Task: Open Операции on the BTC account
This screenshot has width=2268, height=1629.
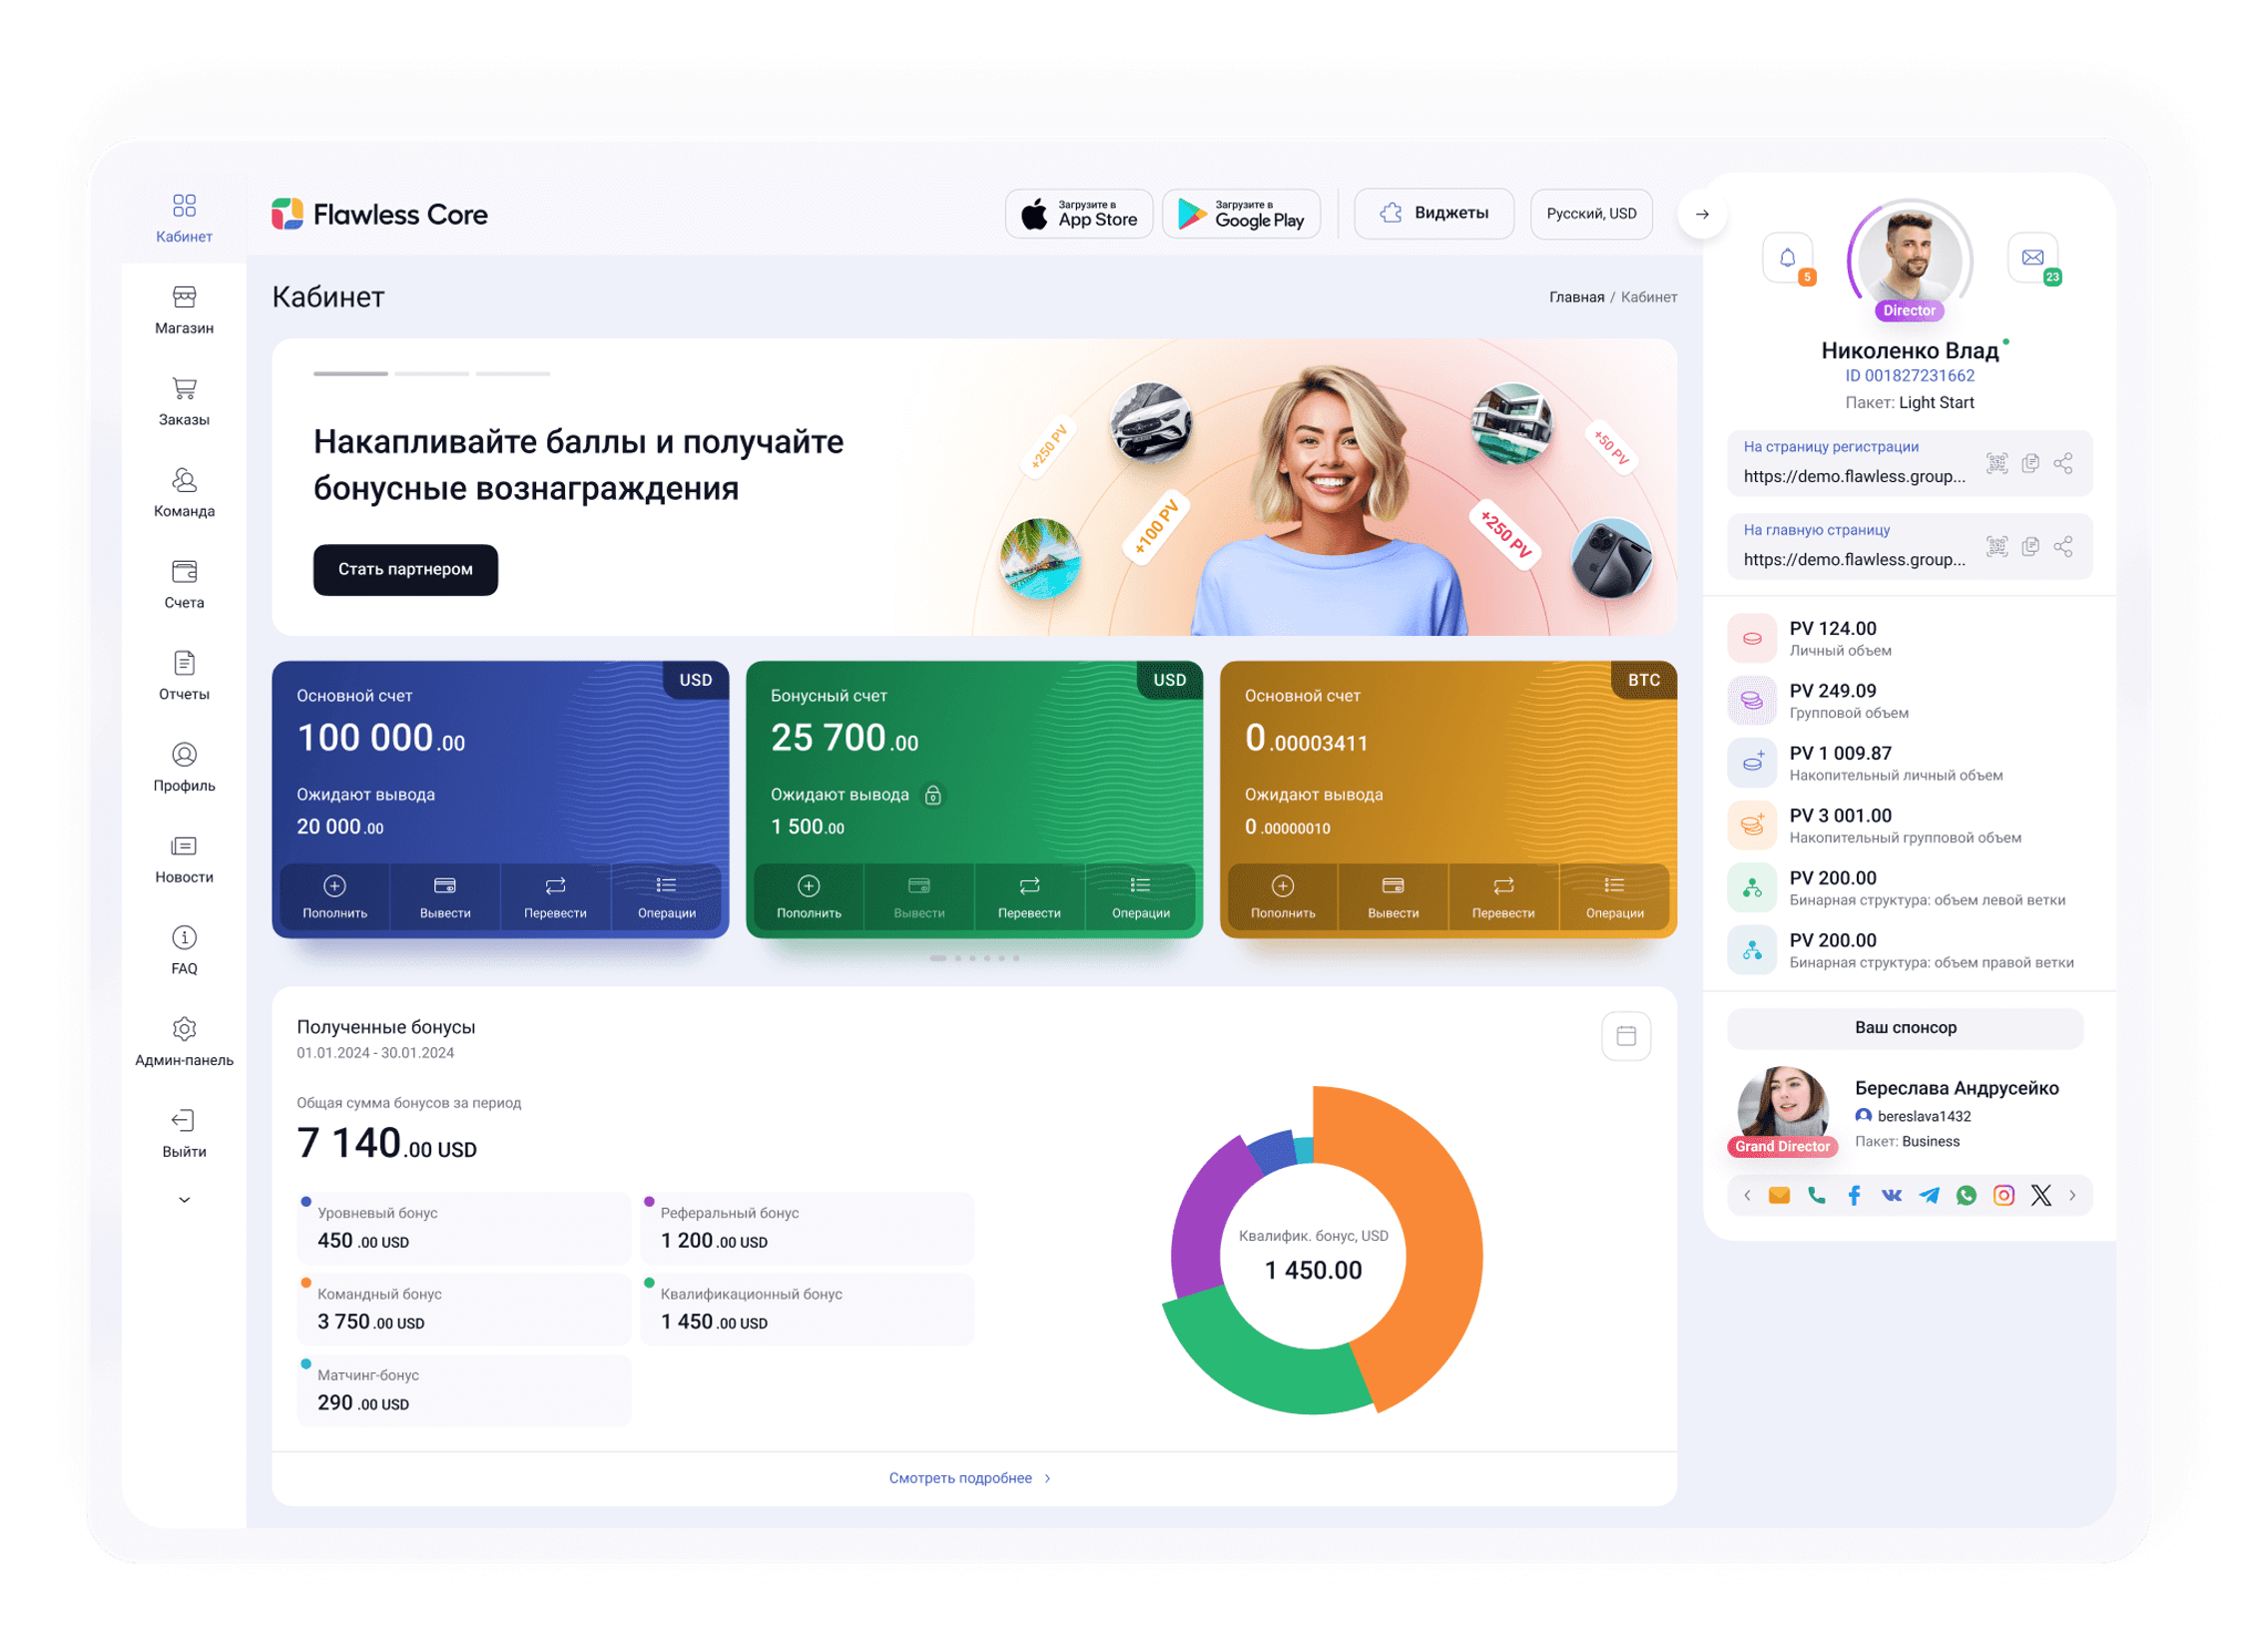Action: (1614, 896)
